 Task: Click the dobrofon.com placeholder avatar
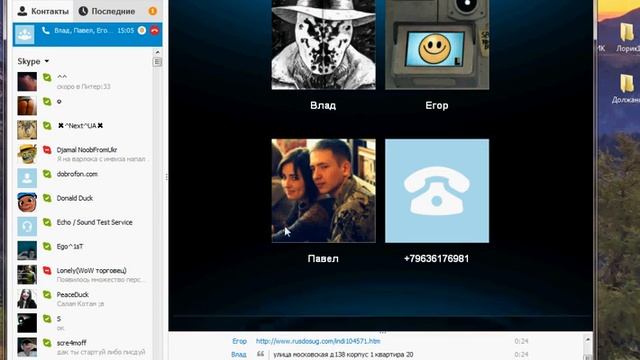(x=27, y=178)
